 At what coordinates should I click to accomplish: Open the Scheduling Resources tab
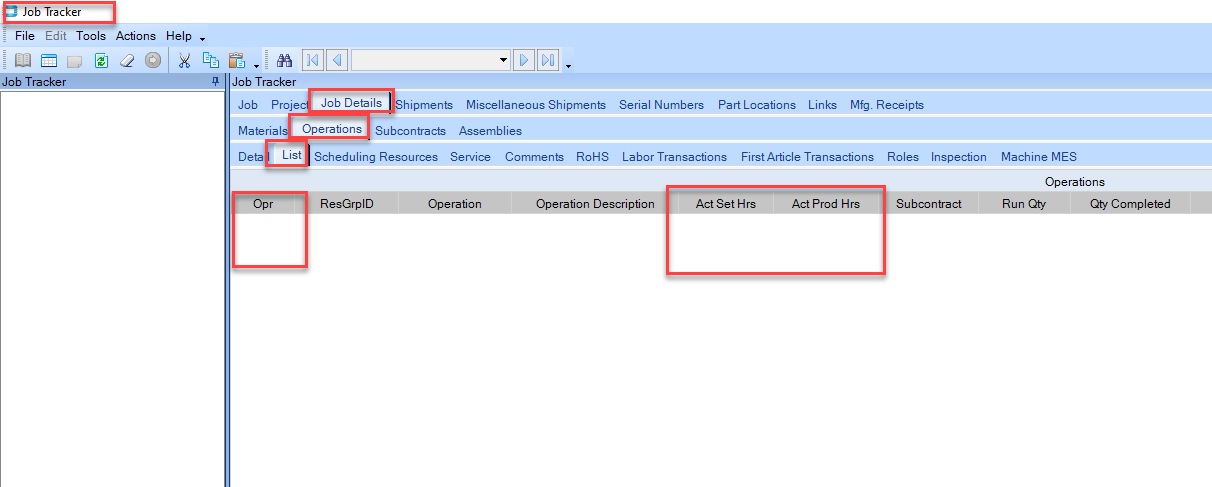point(376,157)
